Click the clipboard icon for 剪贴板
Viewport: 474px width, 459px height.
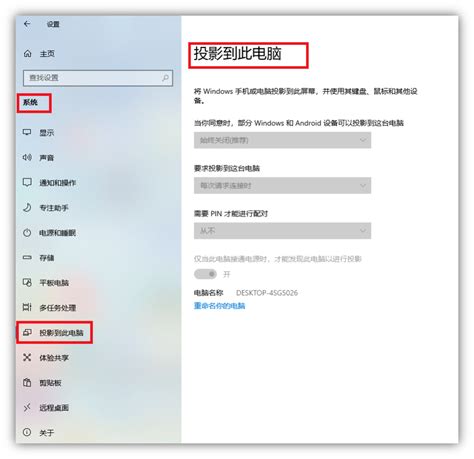pos(27,382)
